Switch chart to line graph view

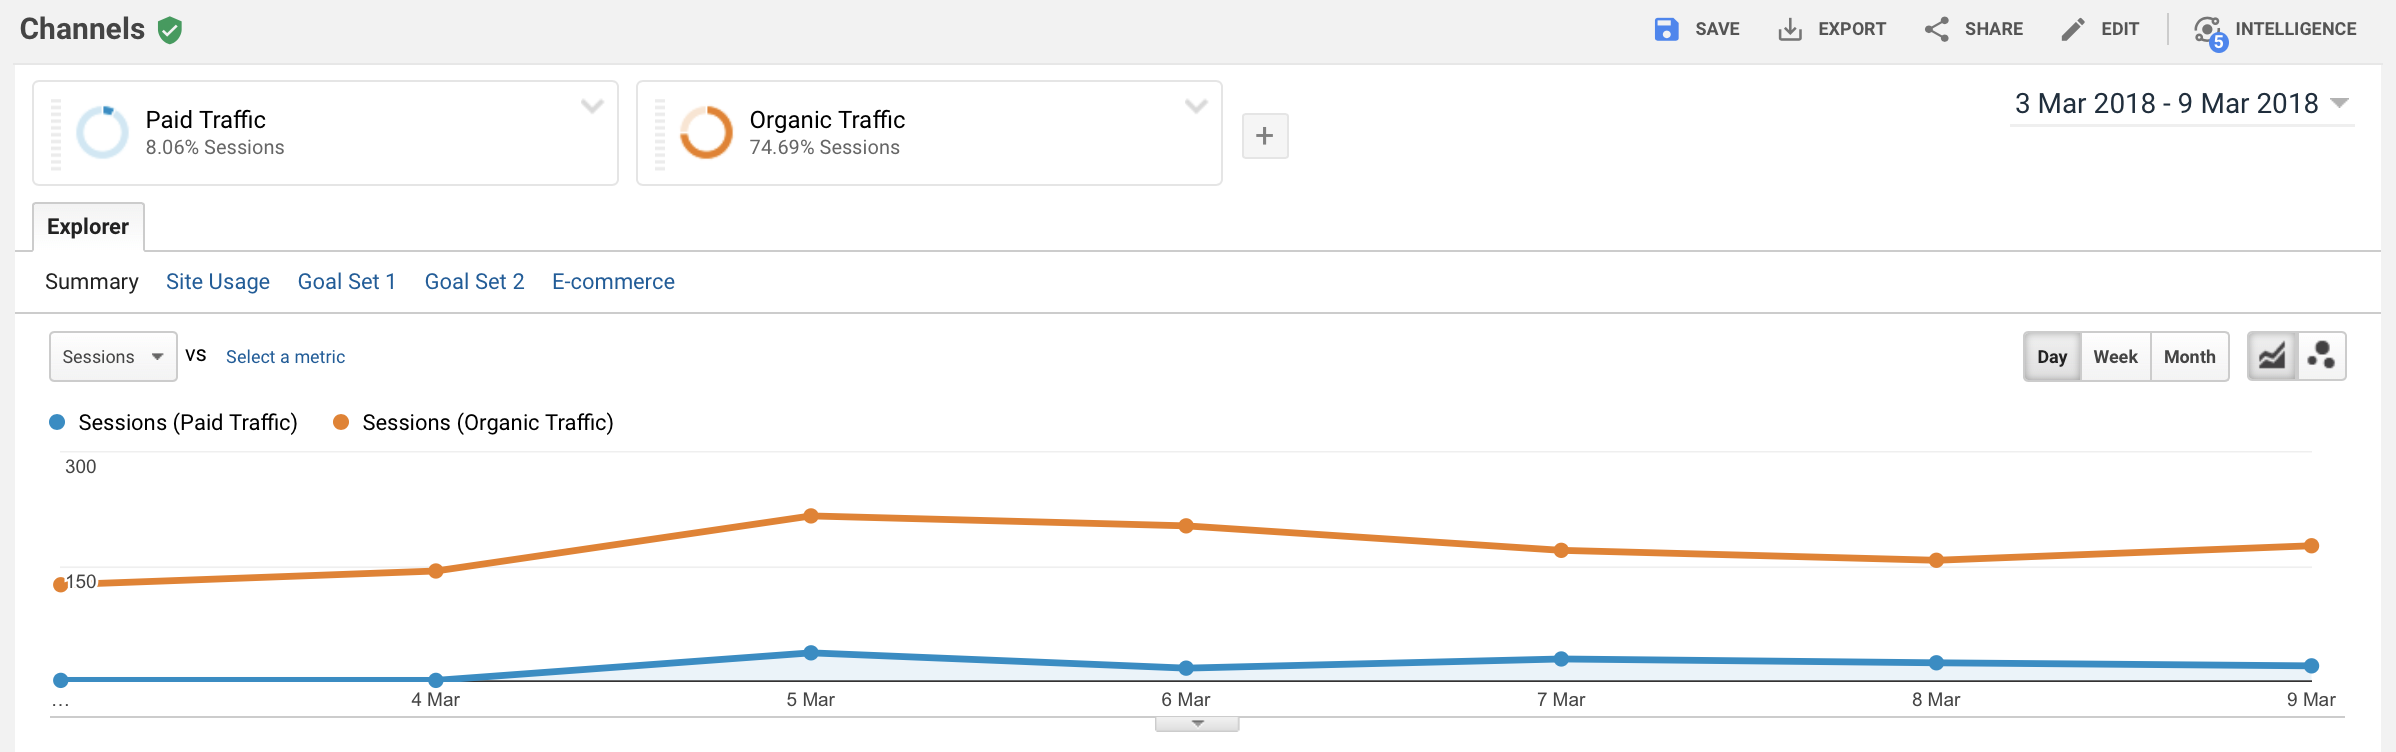[x=2271, y=355]
